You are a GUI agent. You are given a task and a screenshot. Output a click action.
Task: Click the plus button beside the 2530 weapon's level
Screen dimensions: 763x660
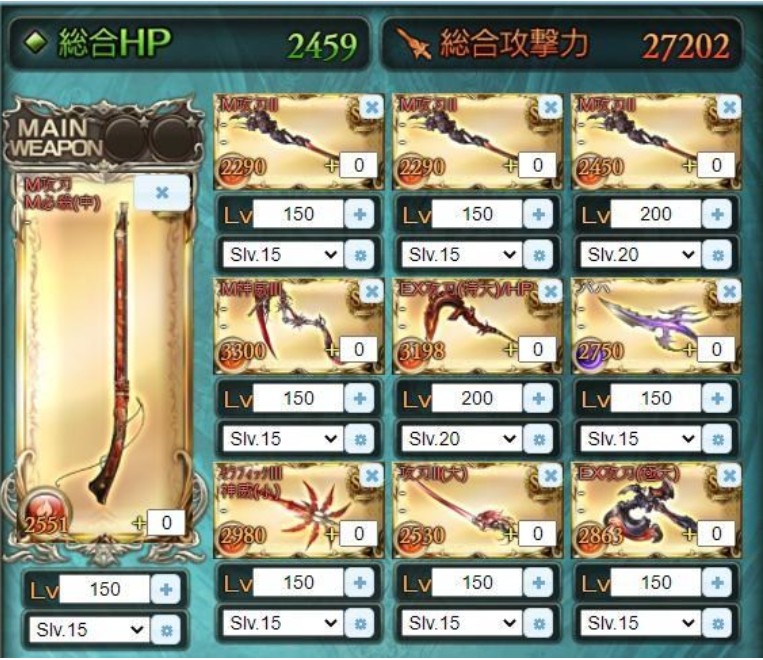click(x=539, y=583)
